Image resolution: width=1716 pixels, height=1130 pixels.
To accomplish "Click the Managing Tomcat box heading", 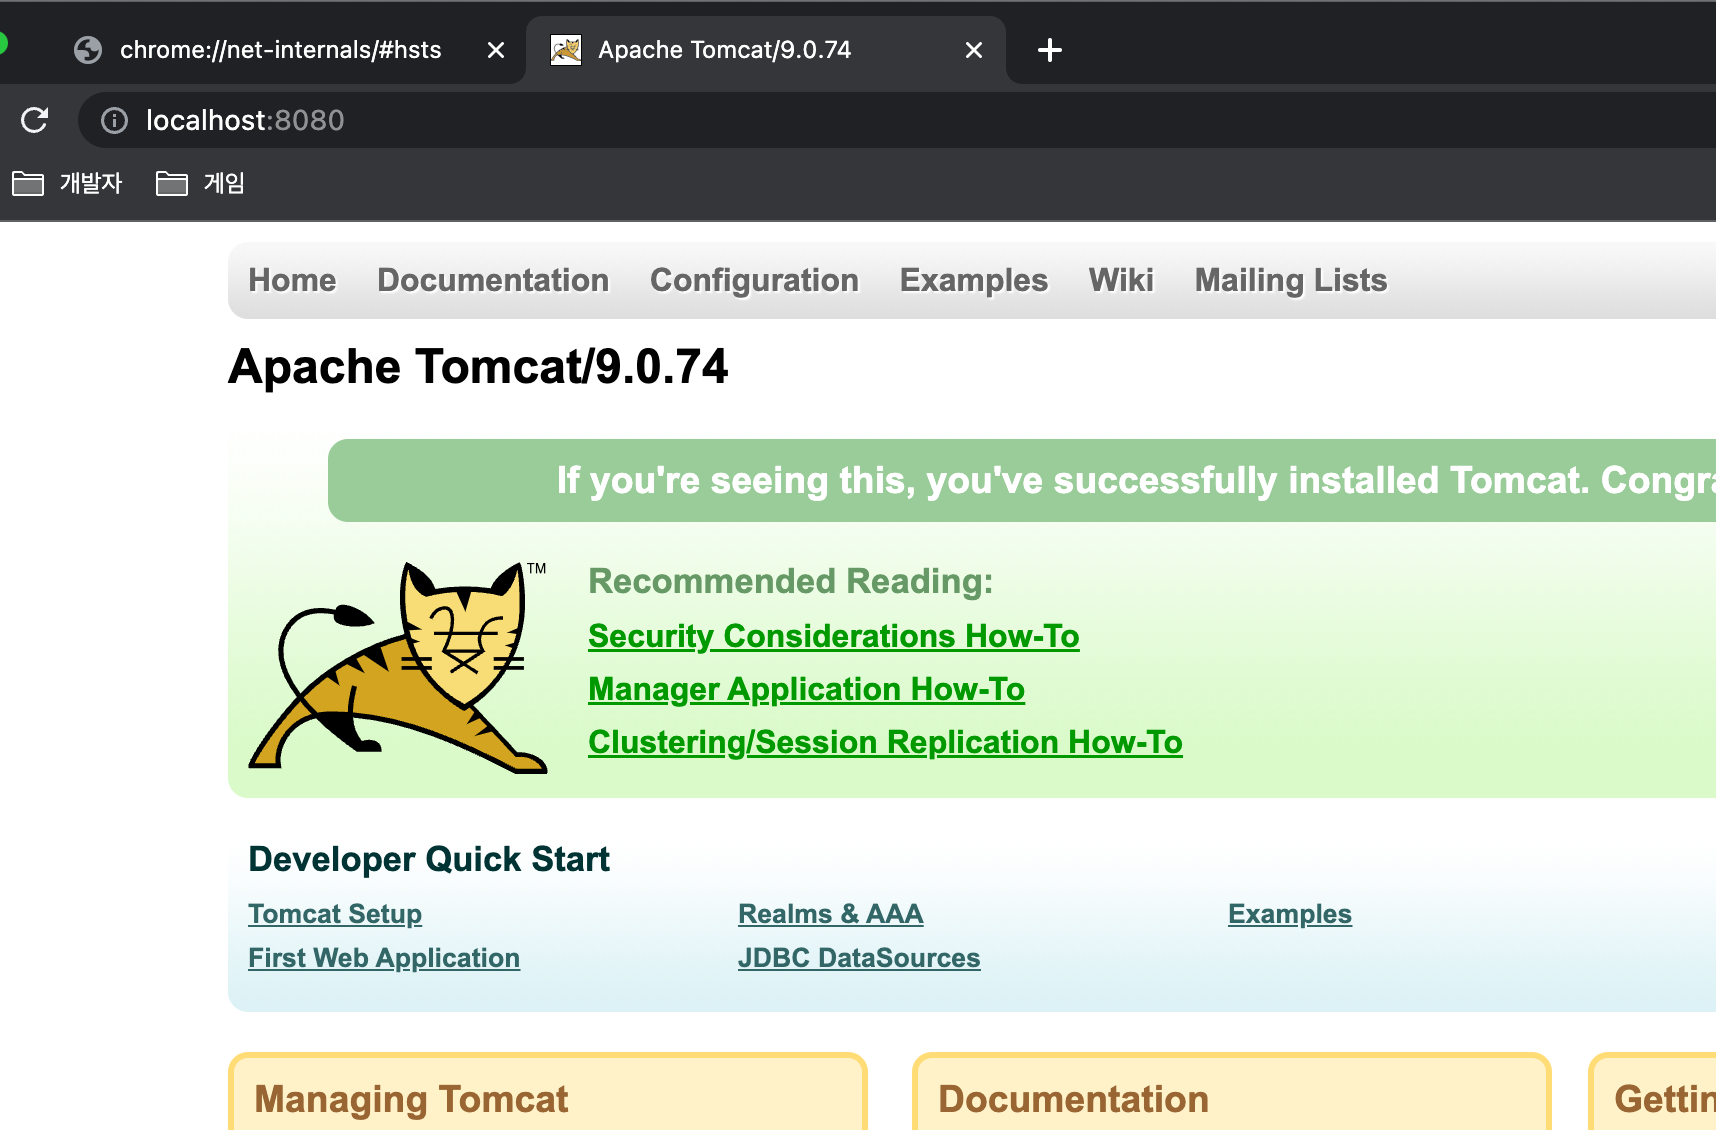I will click(x=411, y=1099).
